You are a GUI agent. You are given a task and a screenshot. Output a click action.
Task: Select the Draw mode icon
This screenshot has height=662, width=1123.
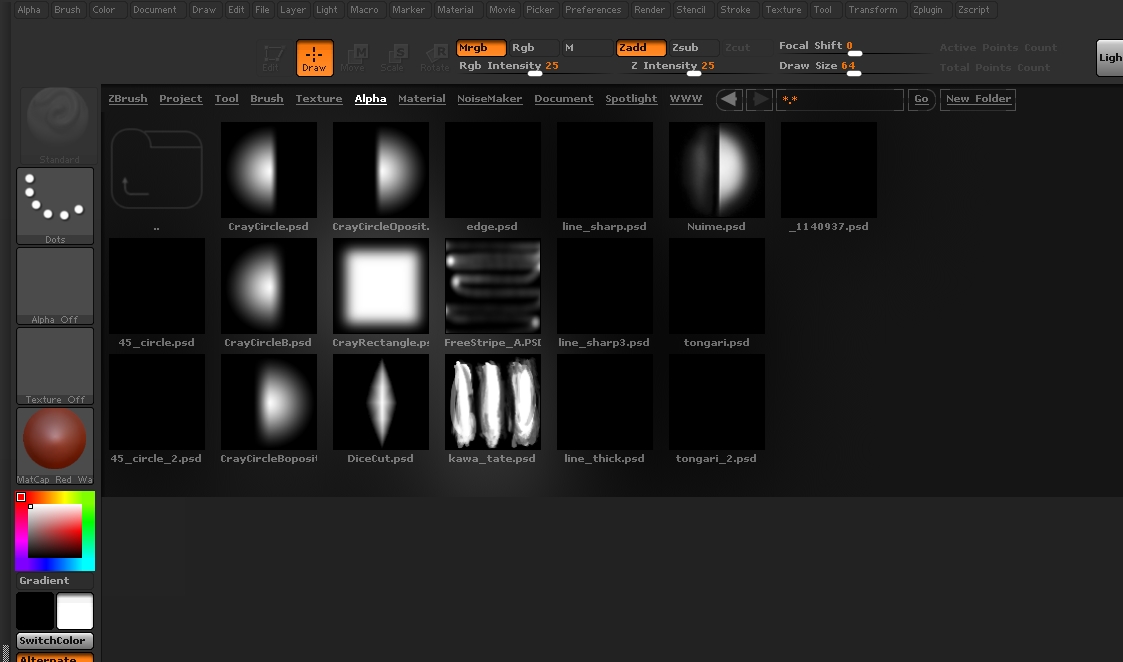(x=314, y=58)
